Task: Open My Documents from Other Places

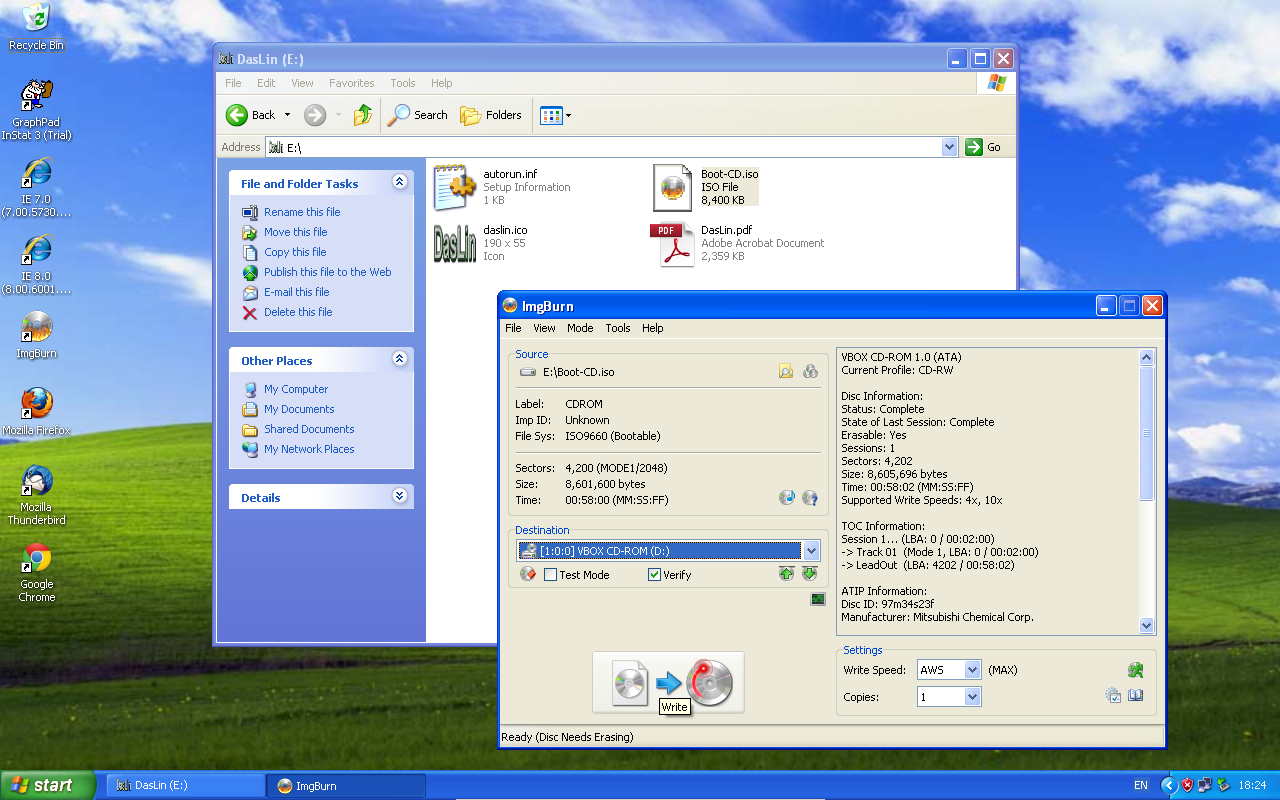Action: (299, 409)
